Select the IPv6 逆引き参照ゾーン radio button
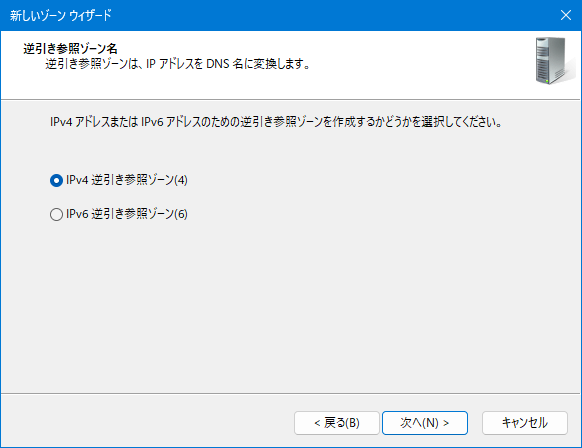The image size is (582, 448). coord(56,214)
